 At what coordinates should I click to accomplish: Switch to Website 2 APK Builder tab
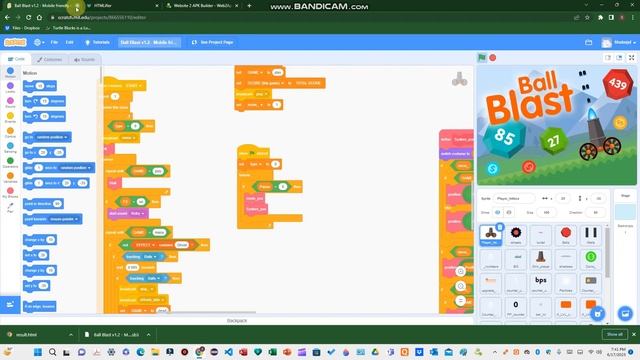pyautogui.click(x=202, y=6)
